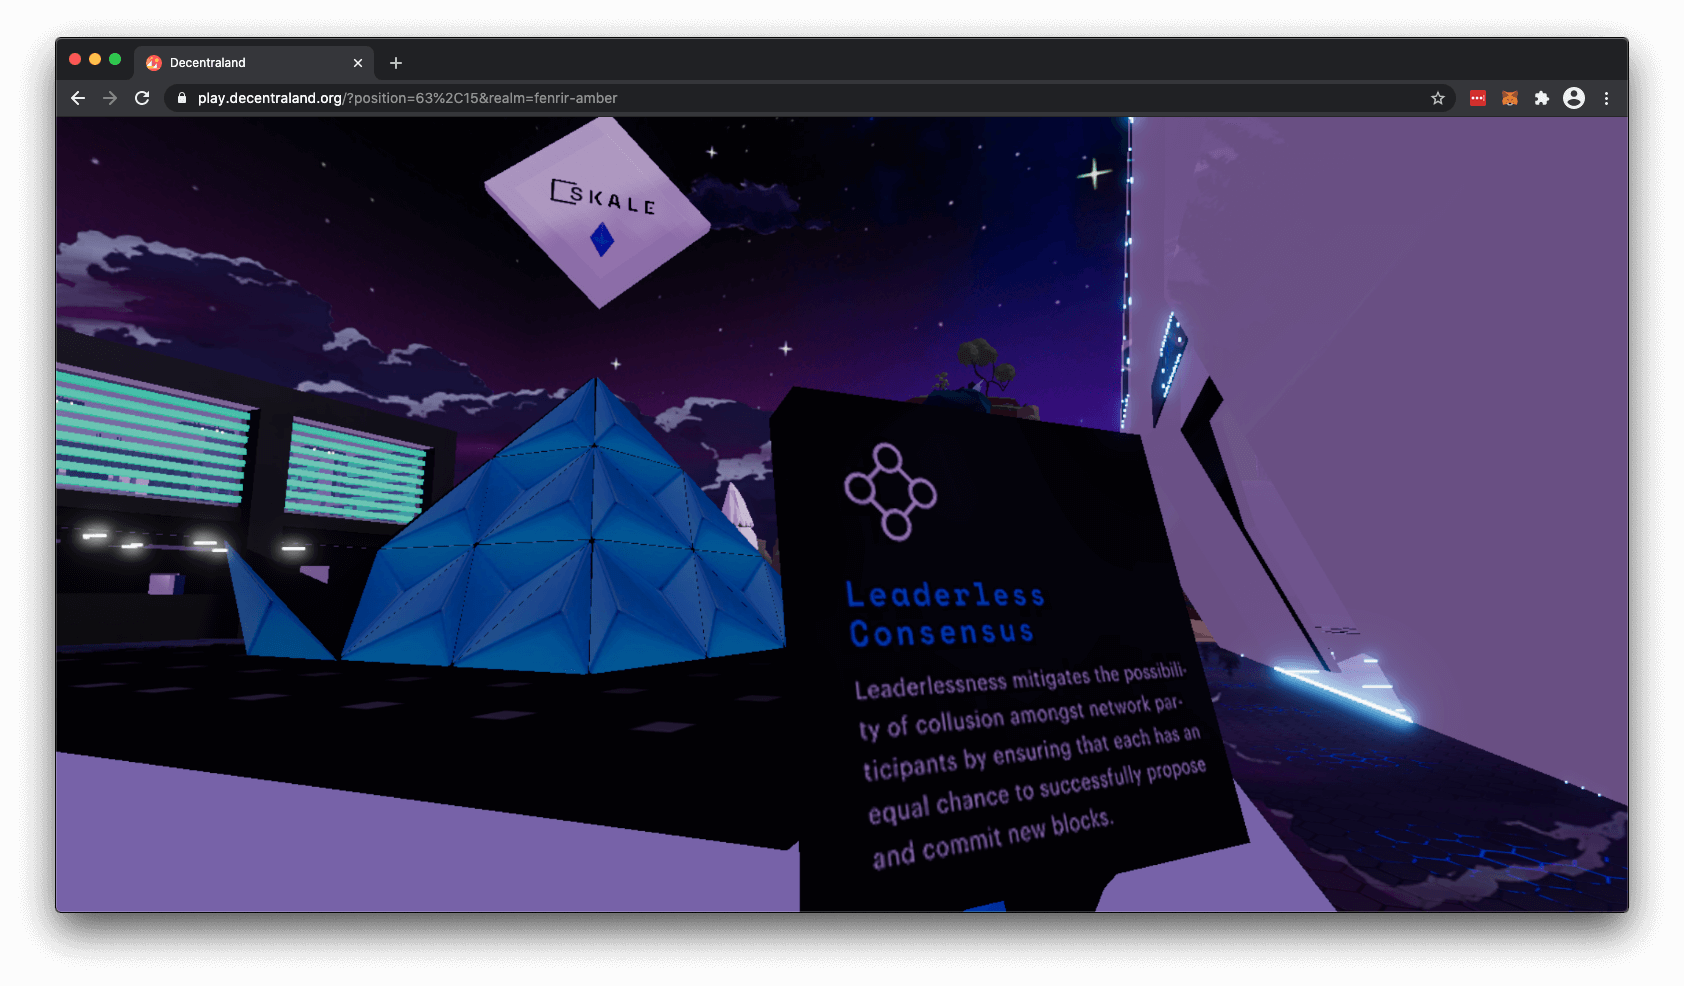This screenshot has height=986, width=1684.
Task: Open the Extensions puzzle menu
Action: click(x=1542, y=98)
